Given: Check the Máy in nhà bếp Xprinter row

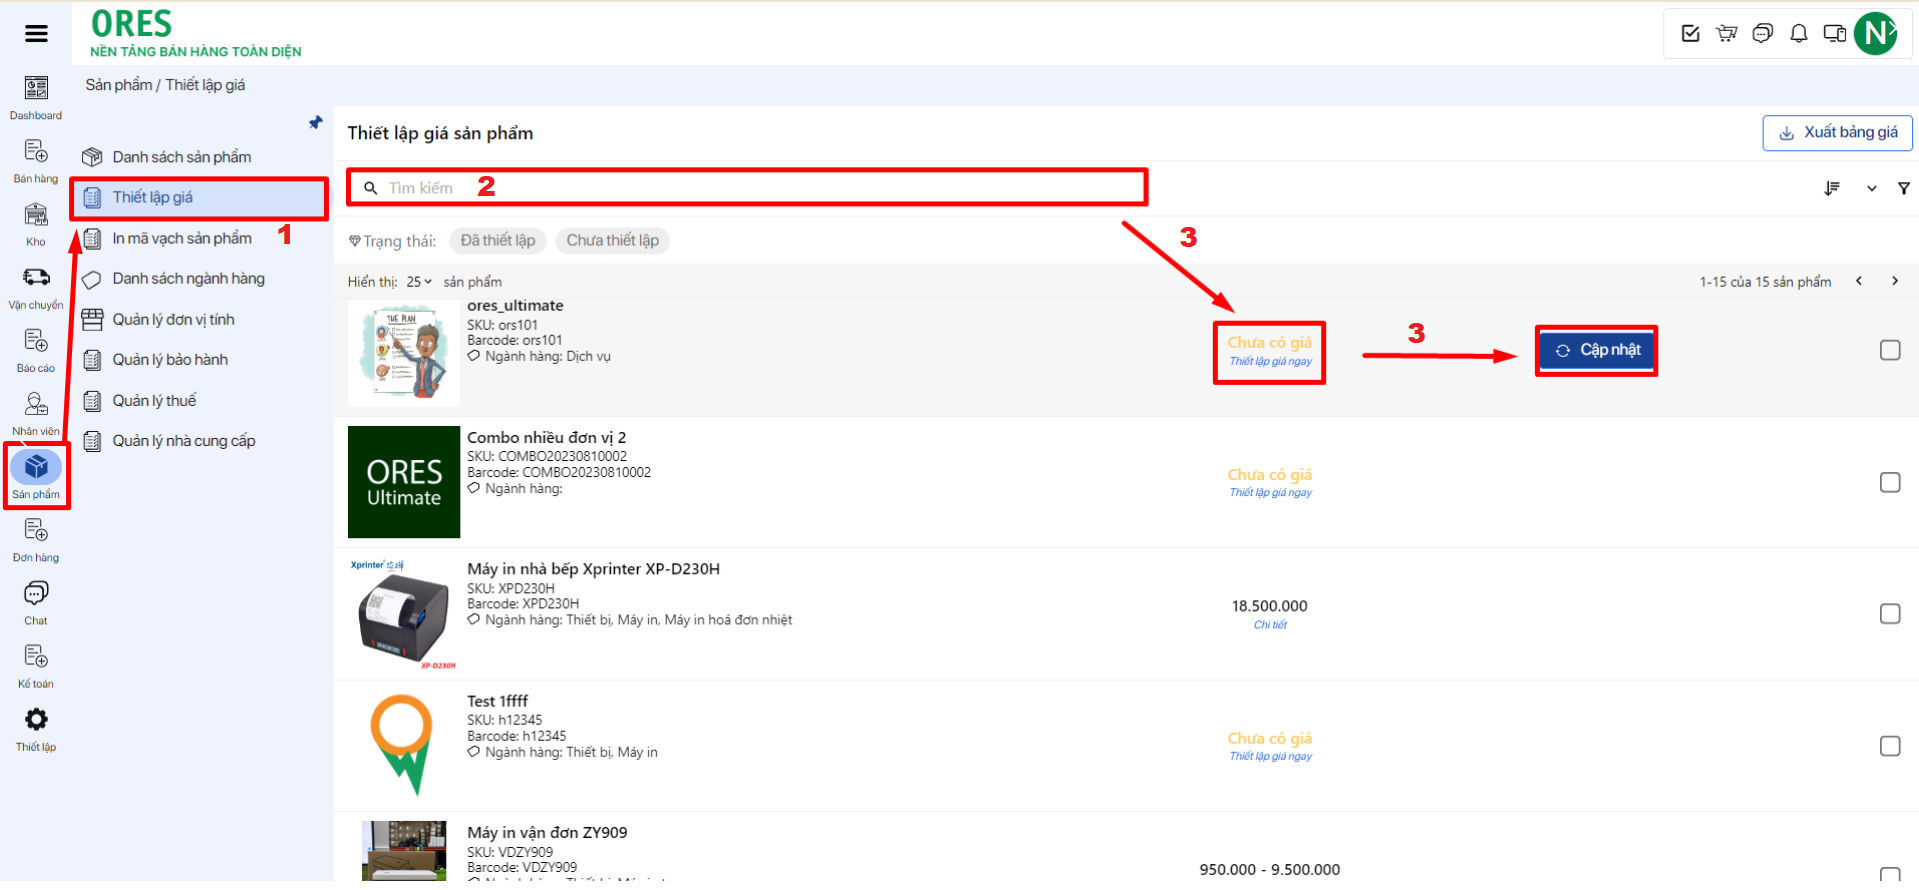Looking at the screenshot, I should (x=1889, y=614).
